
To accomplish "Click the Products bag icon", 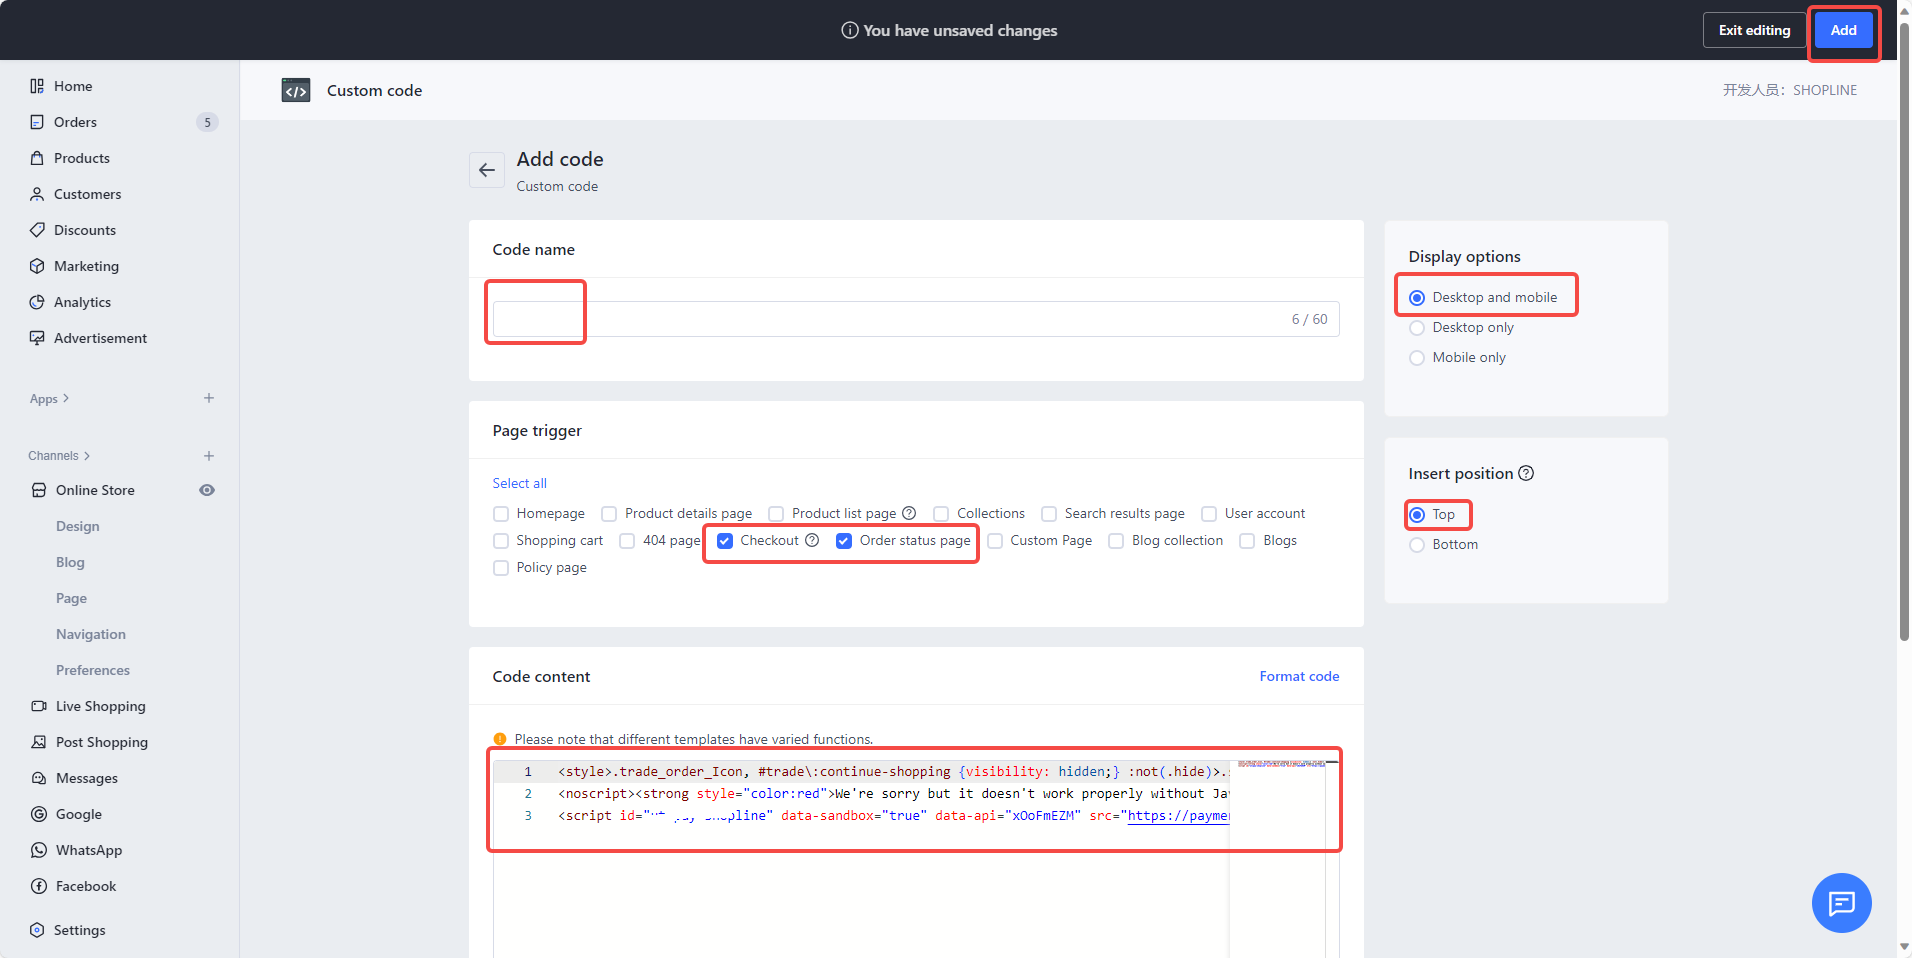I will pyautogui.click(x=37, y=158).
